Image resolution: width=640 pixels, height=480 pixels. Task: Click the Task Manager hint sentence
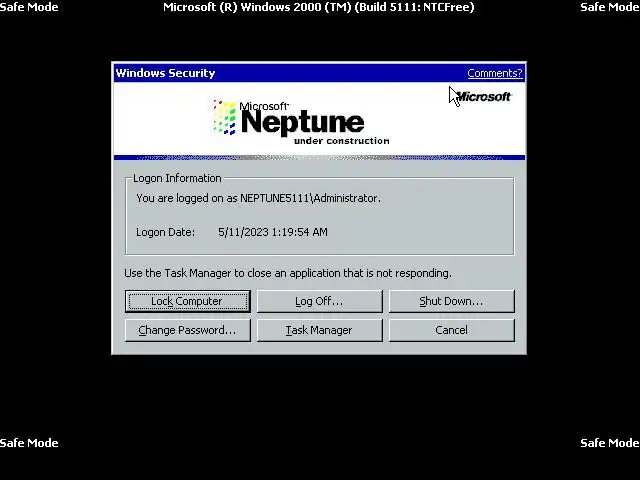pos(288,273)
